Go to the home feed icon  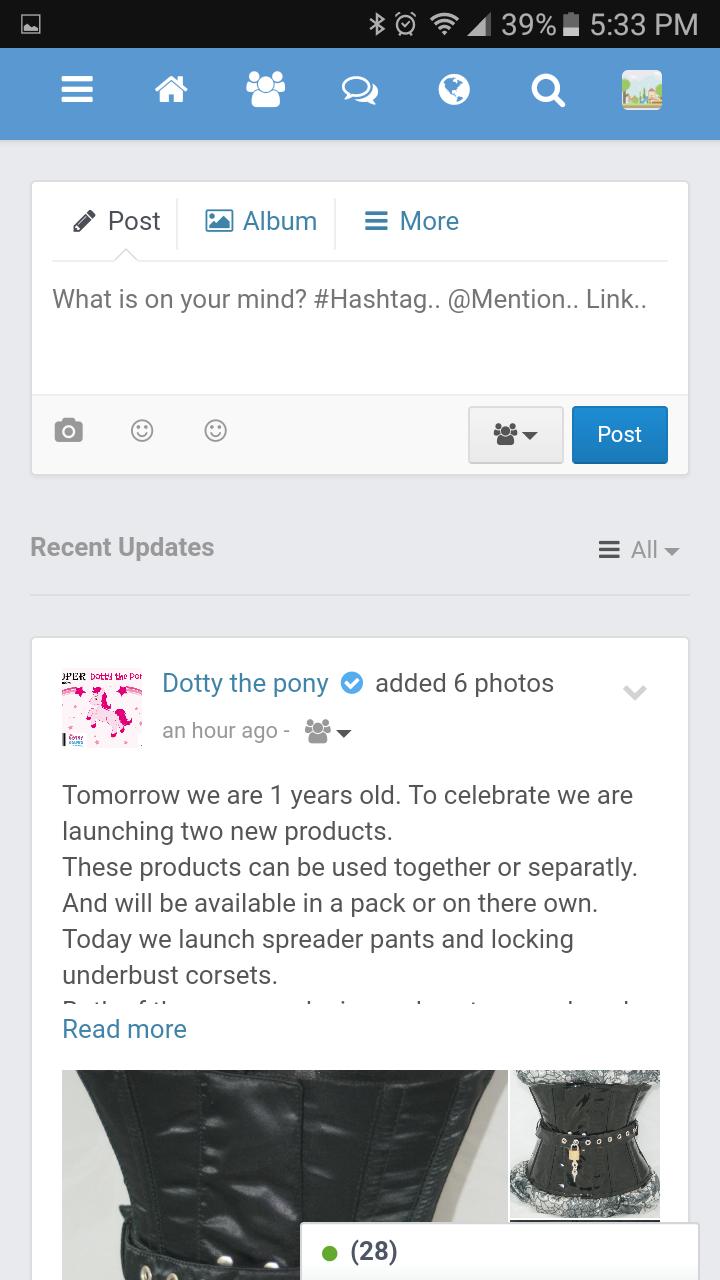tap(171, 91)
